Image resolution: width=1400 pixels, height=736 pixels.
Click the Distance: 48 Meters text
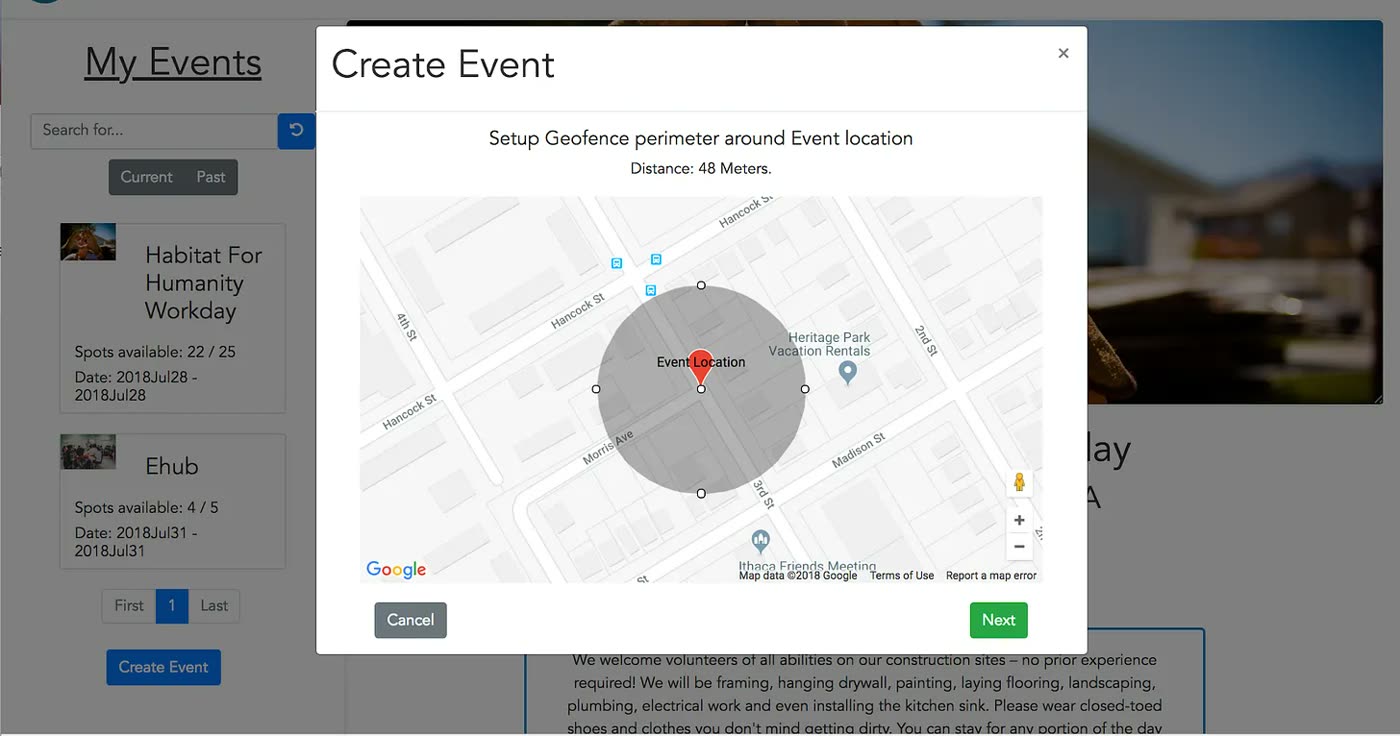[x=701, y=169]
